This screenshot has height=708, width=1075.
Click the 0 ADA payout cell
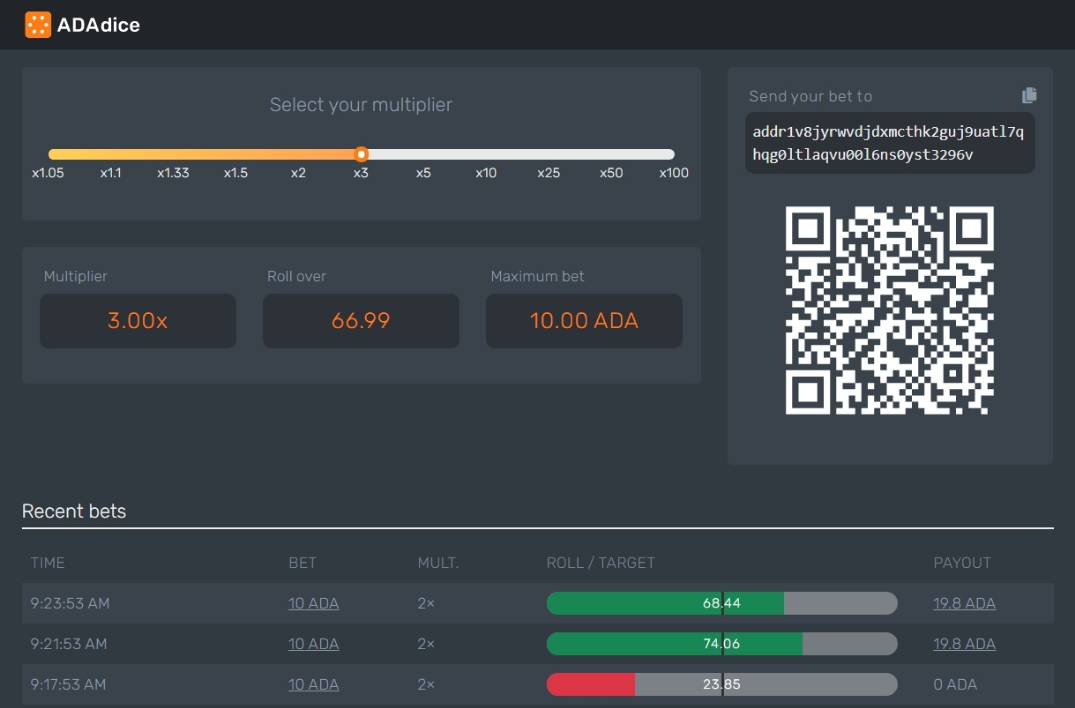[955, 684]
